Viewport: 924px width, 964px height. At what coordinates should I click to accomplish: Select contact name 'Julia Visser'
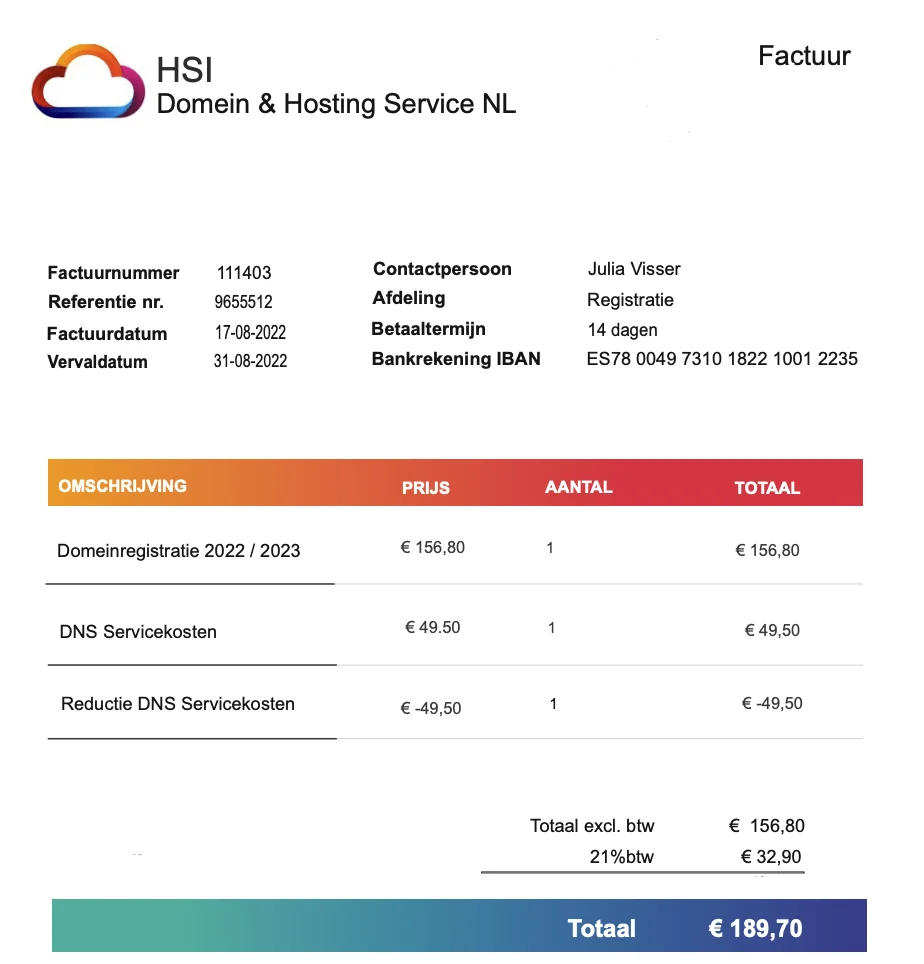click(x=634, y=269)
